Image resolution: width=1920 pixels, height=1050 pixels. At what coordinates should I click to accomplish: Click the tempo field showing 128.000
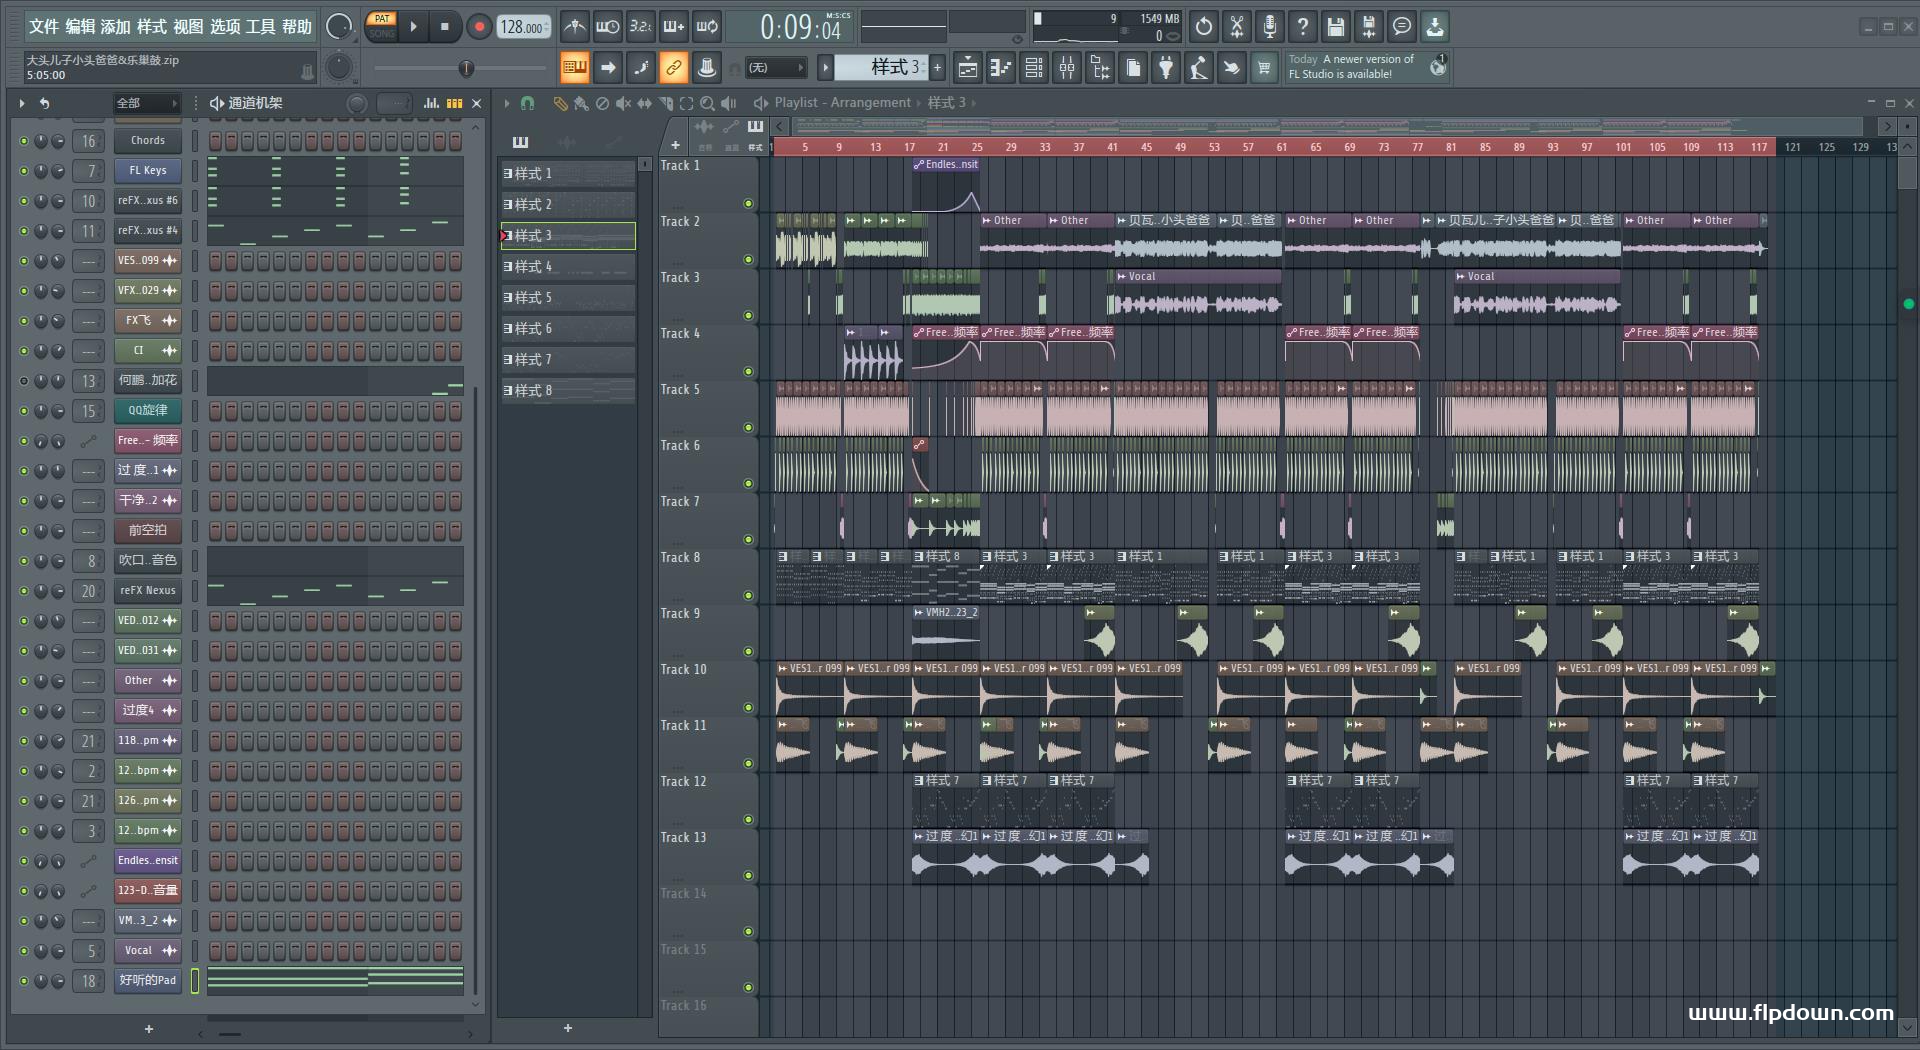[x=524, y=27]
